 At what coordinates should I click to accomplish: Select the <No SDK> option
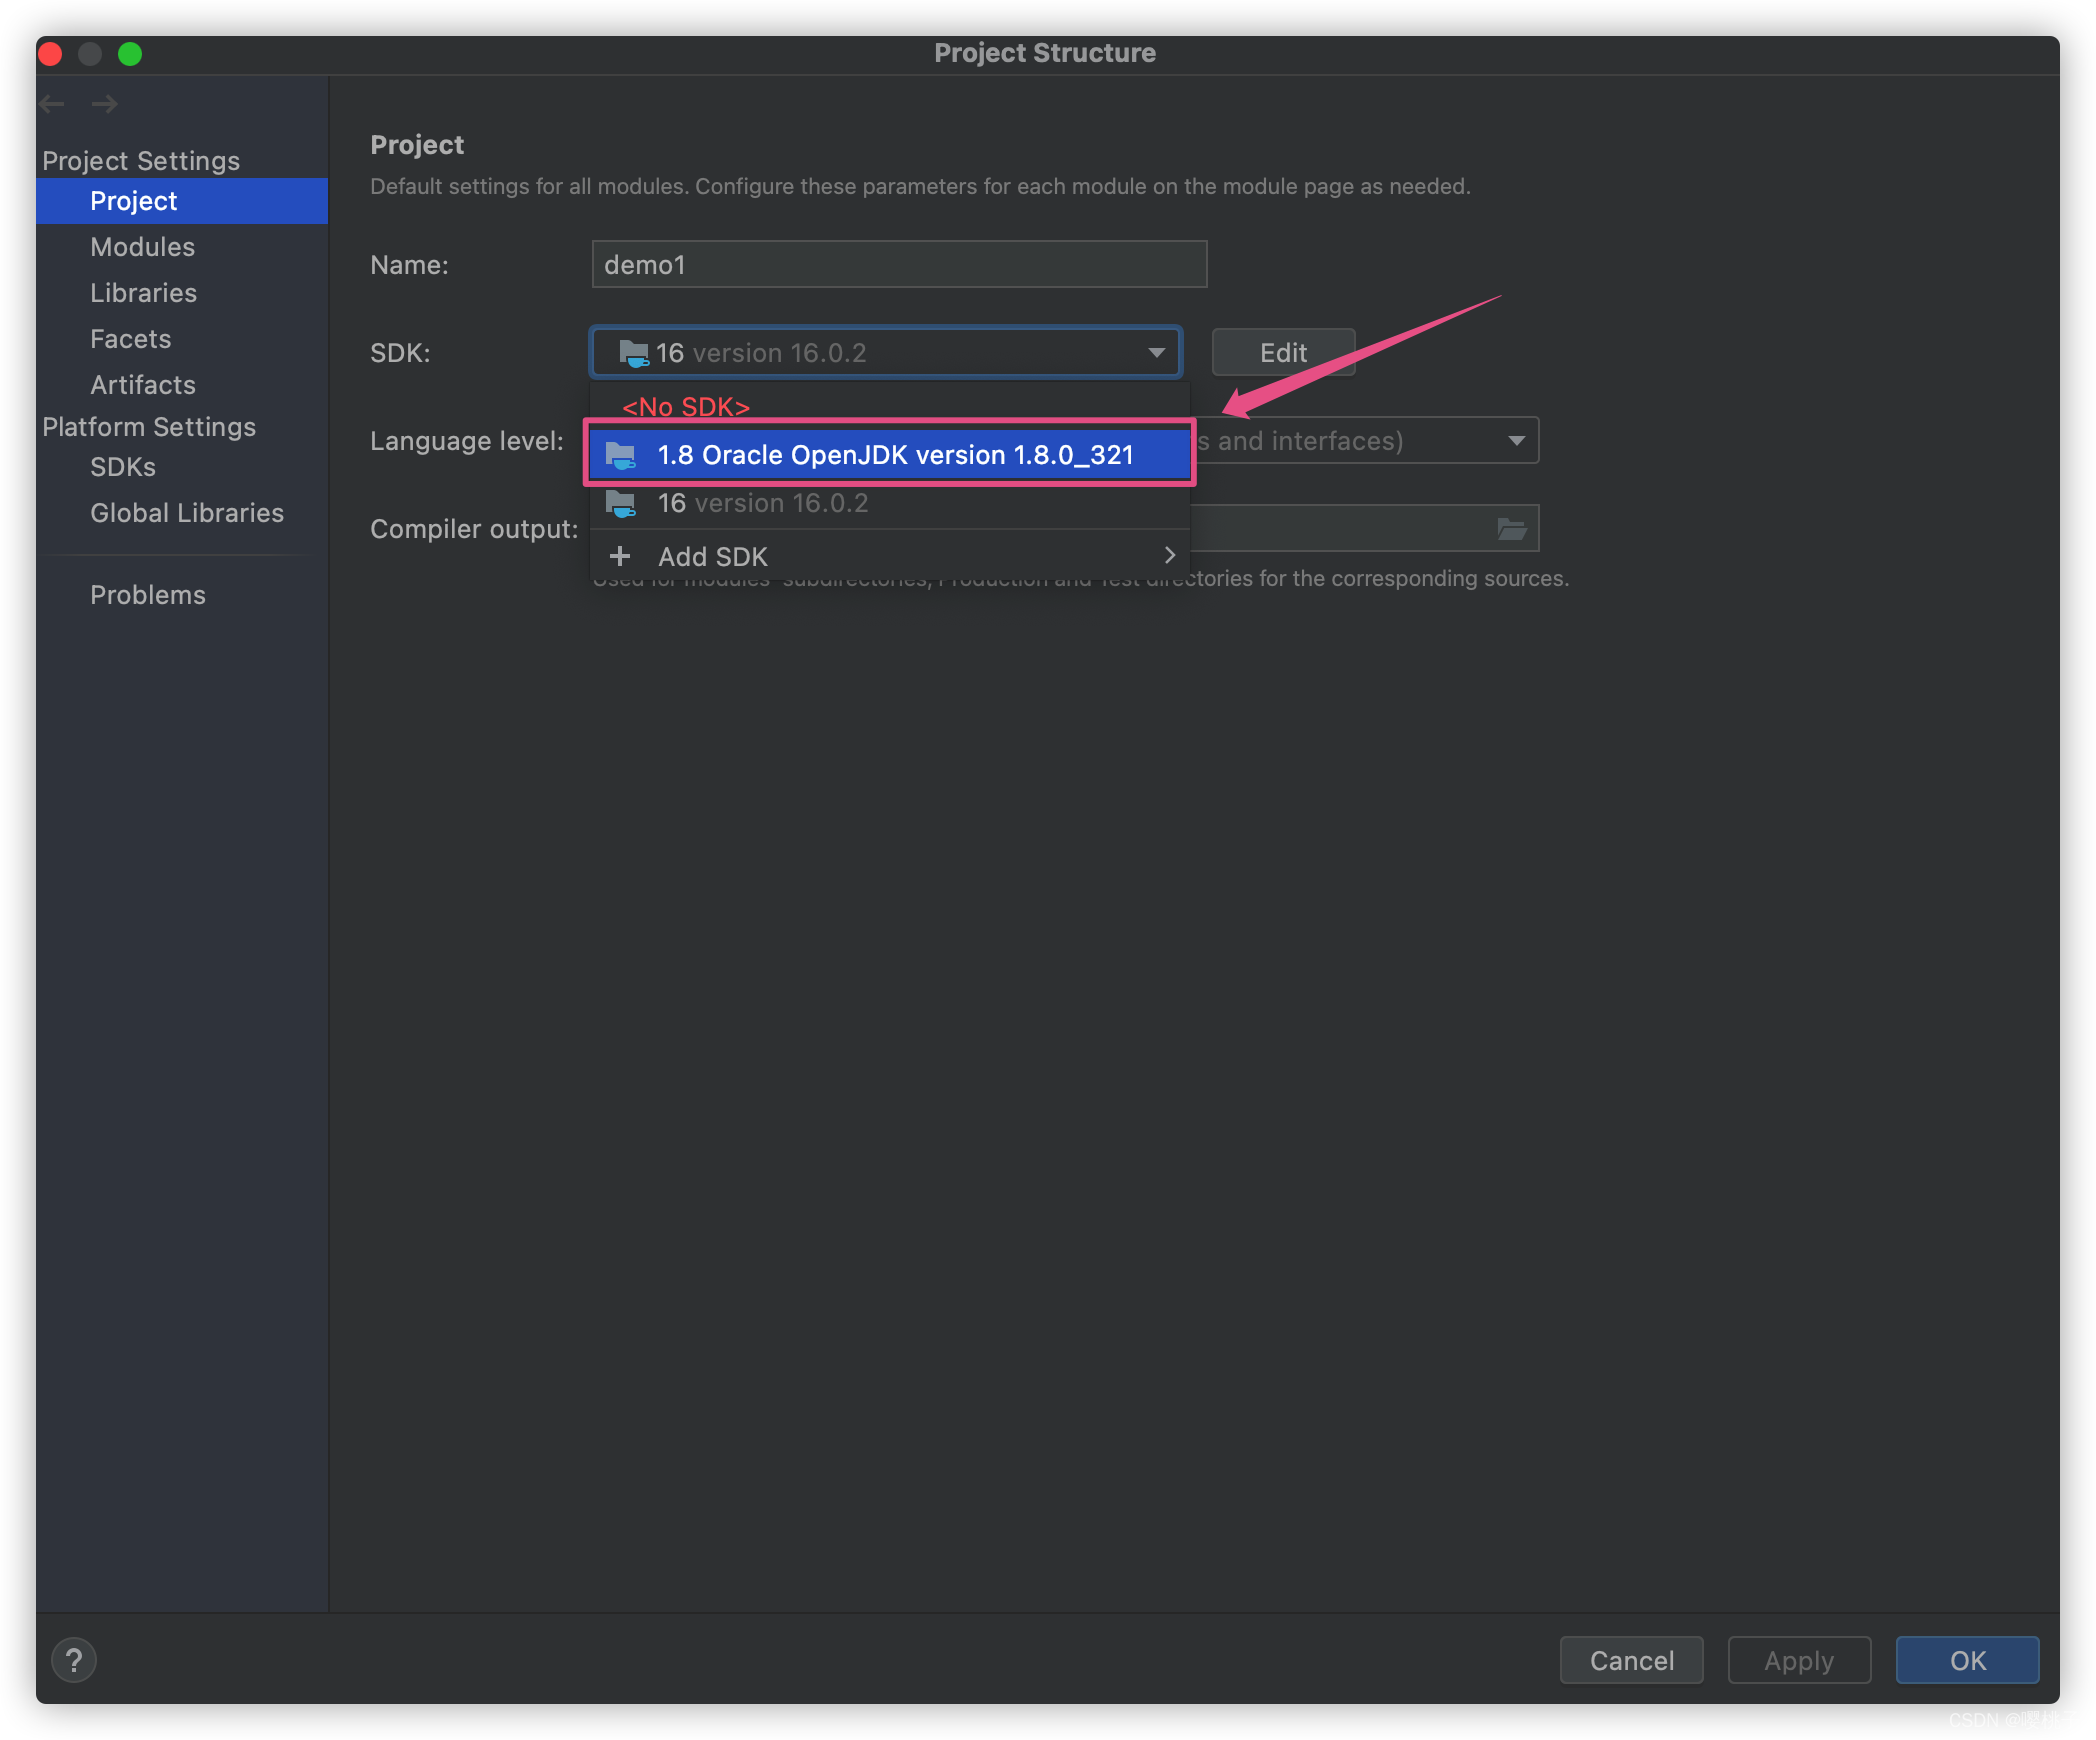686,406
